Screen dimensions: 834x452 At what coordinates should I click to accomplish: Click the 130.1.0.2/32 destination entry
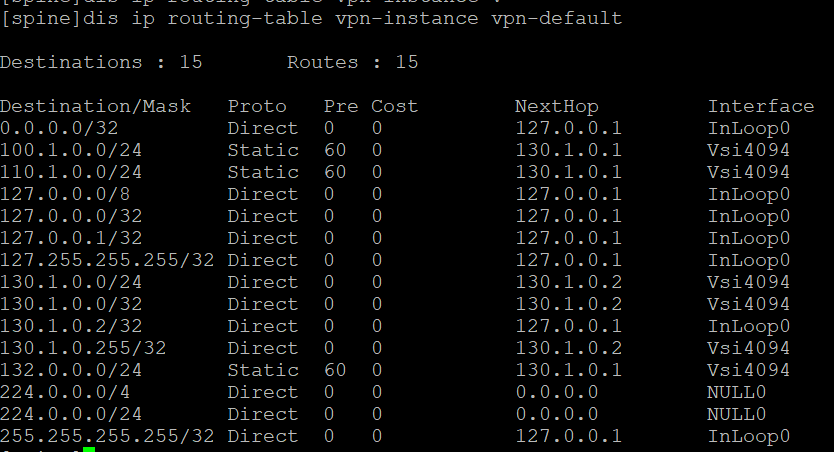[x=71, y=326]
